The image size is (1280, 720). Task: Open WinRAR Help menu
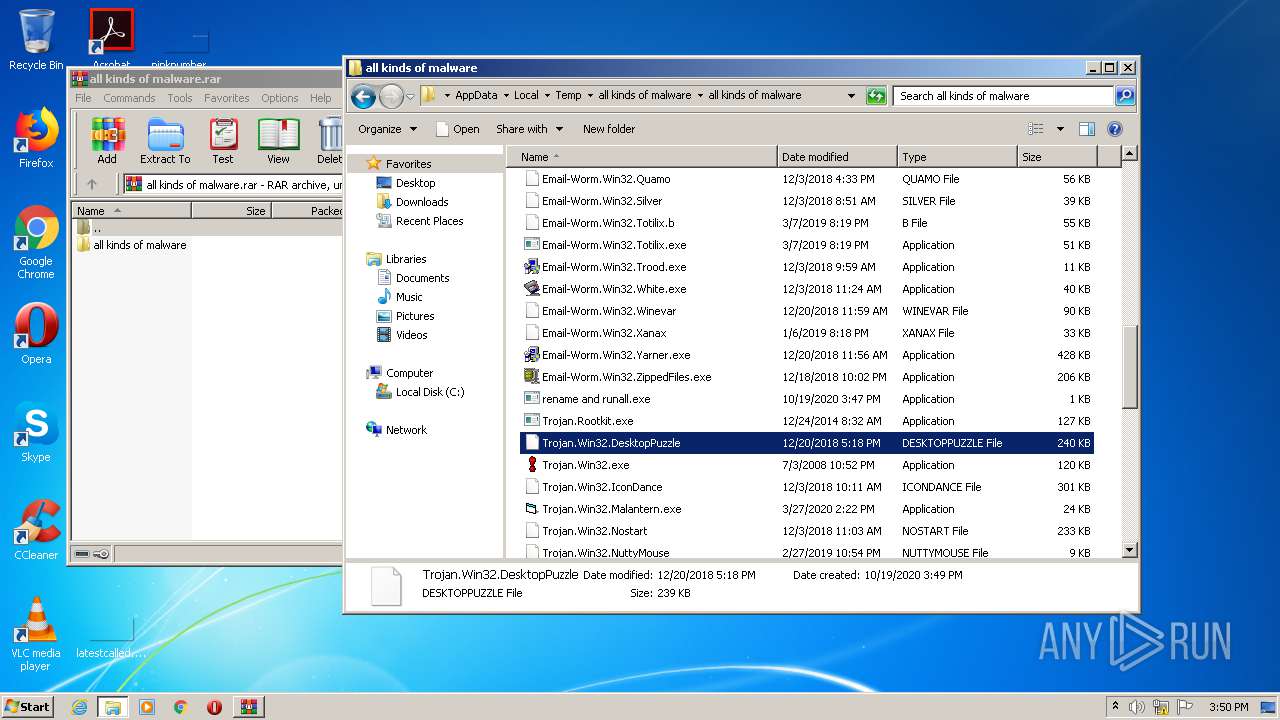[x=320, y=98]
